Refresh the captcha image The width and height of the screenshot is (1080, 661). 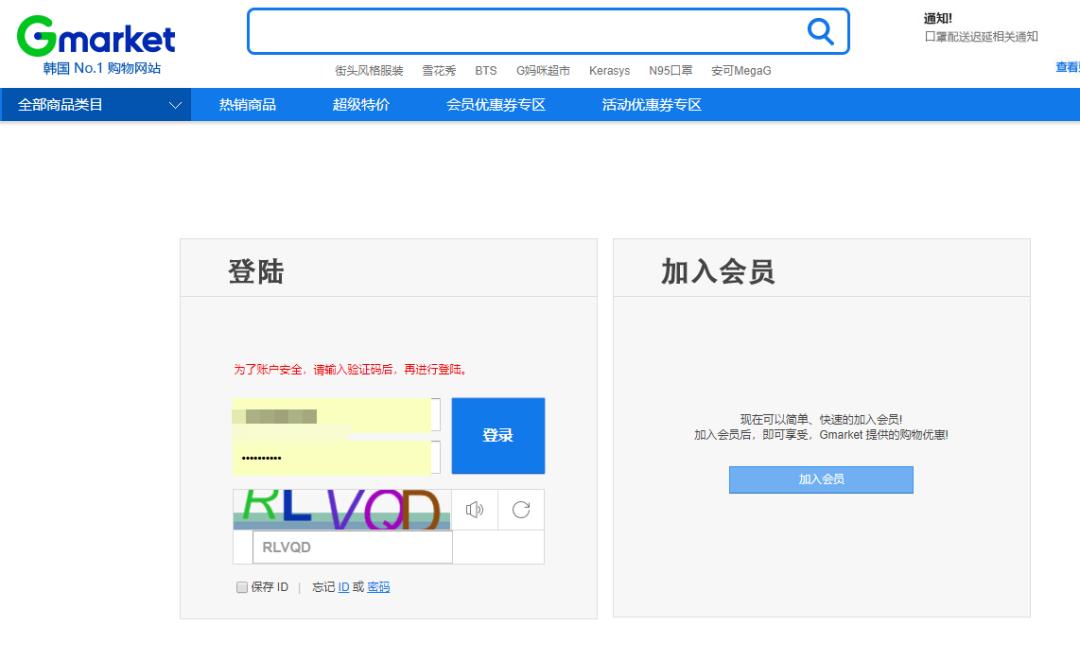click(519, 510)
